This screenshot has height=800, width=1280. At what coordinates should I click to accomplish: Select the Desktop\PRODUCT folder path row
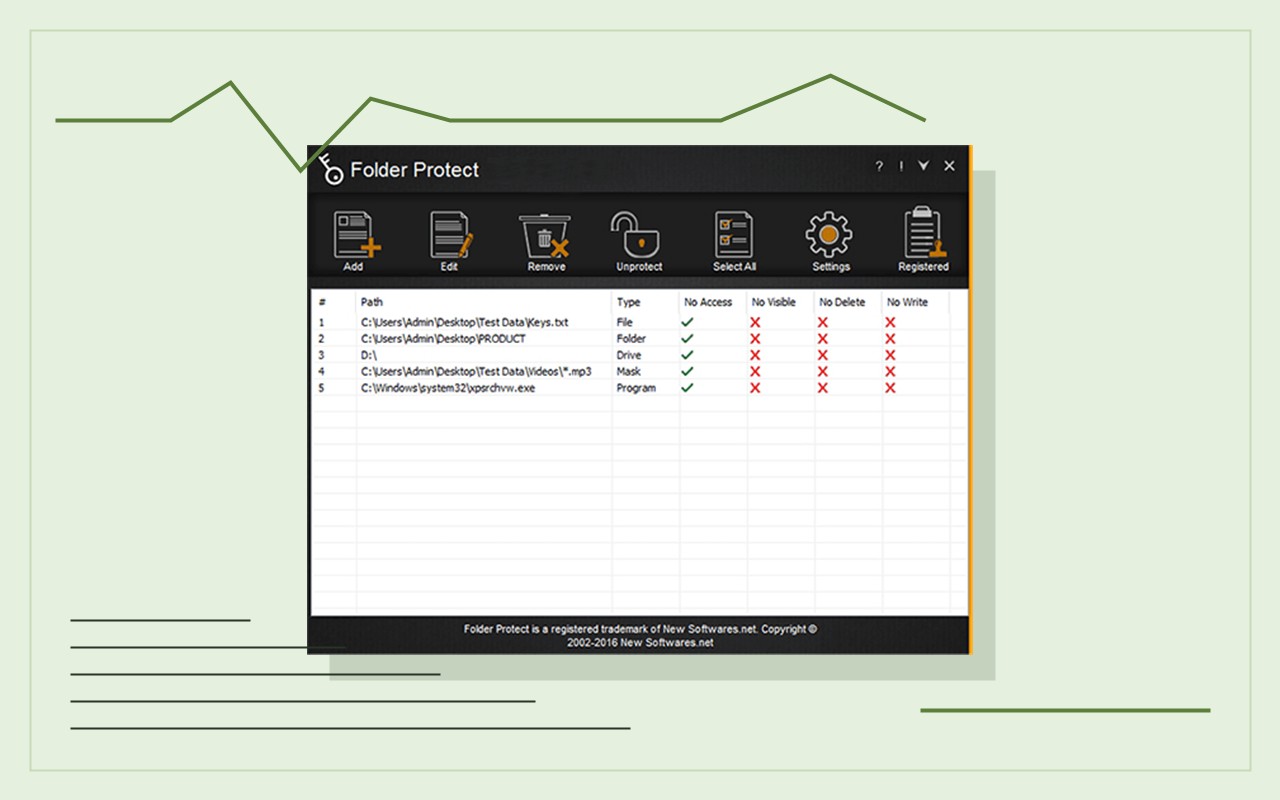(x=443, y=339)
